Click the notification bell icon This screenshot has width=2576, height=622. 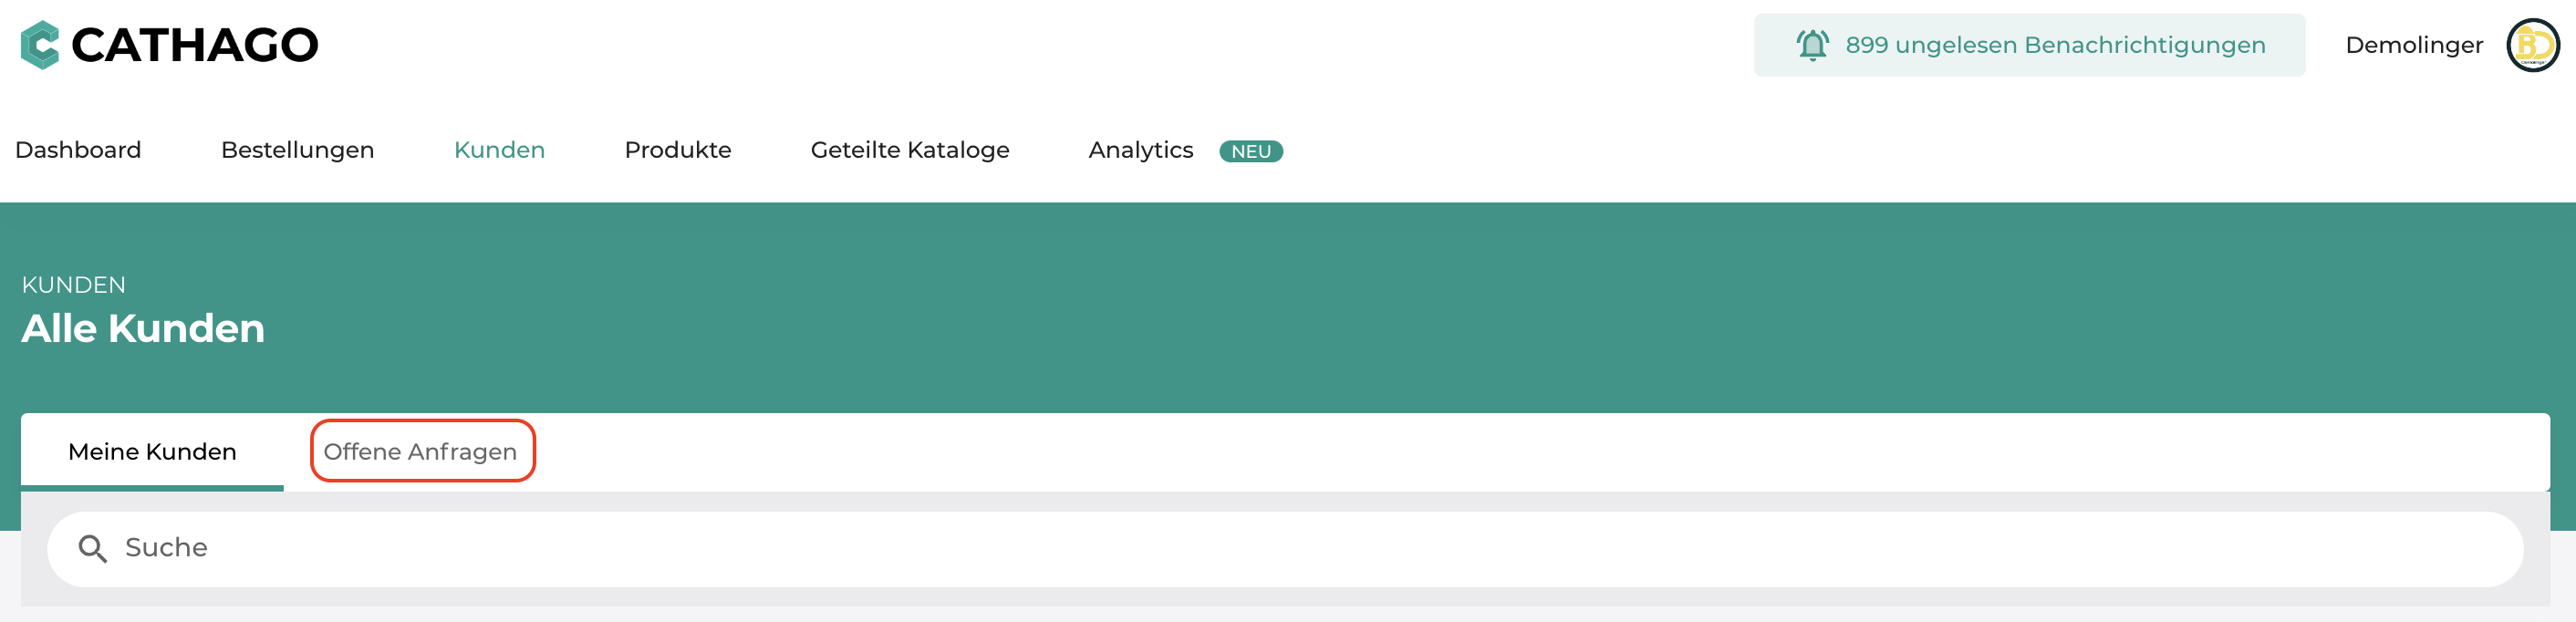click(x=1812, y=45)
